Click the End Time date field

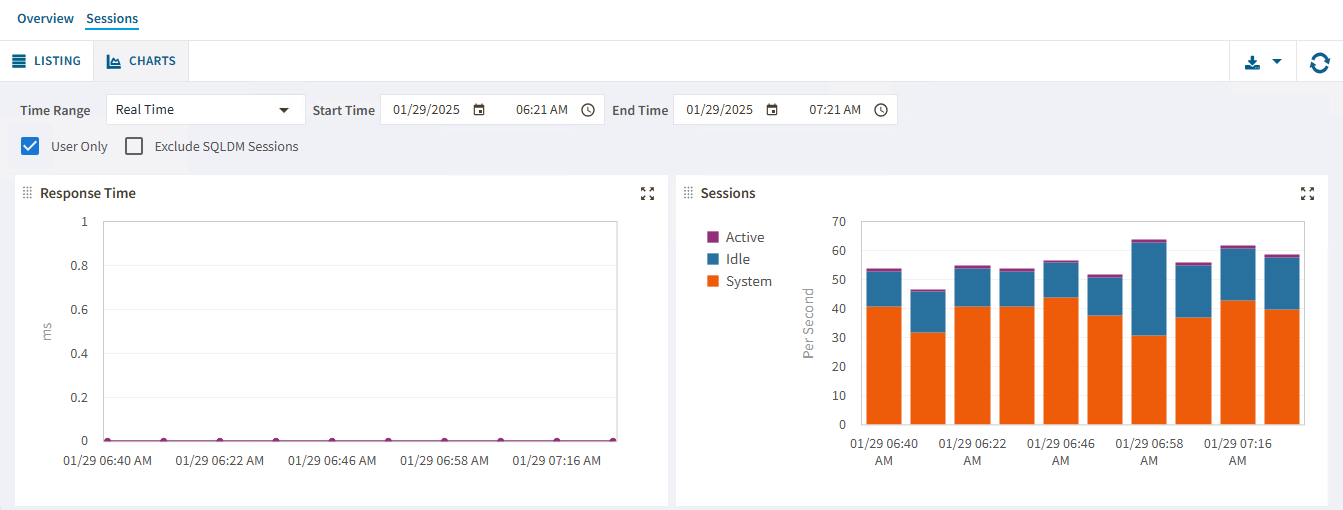tap(720, 110)
